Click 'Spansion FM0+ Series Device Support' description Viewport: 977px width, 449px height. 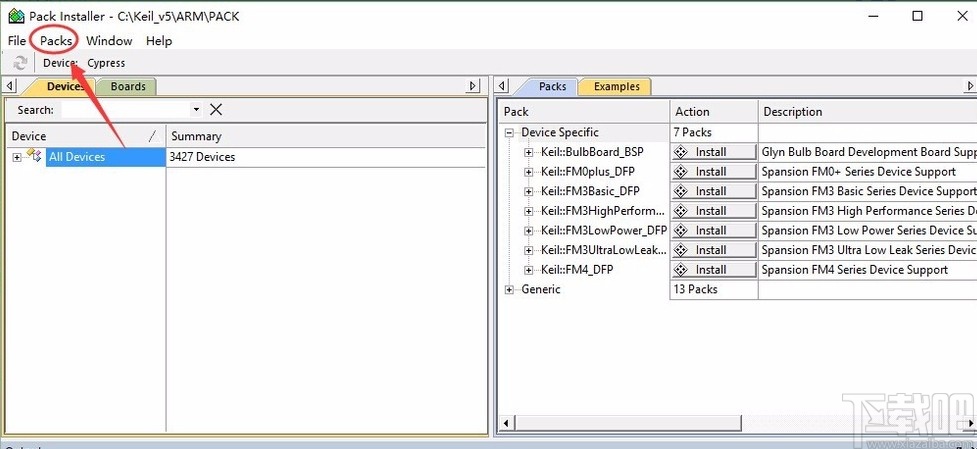click(x=859, y=172)
